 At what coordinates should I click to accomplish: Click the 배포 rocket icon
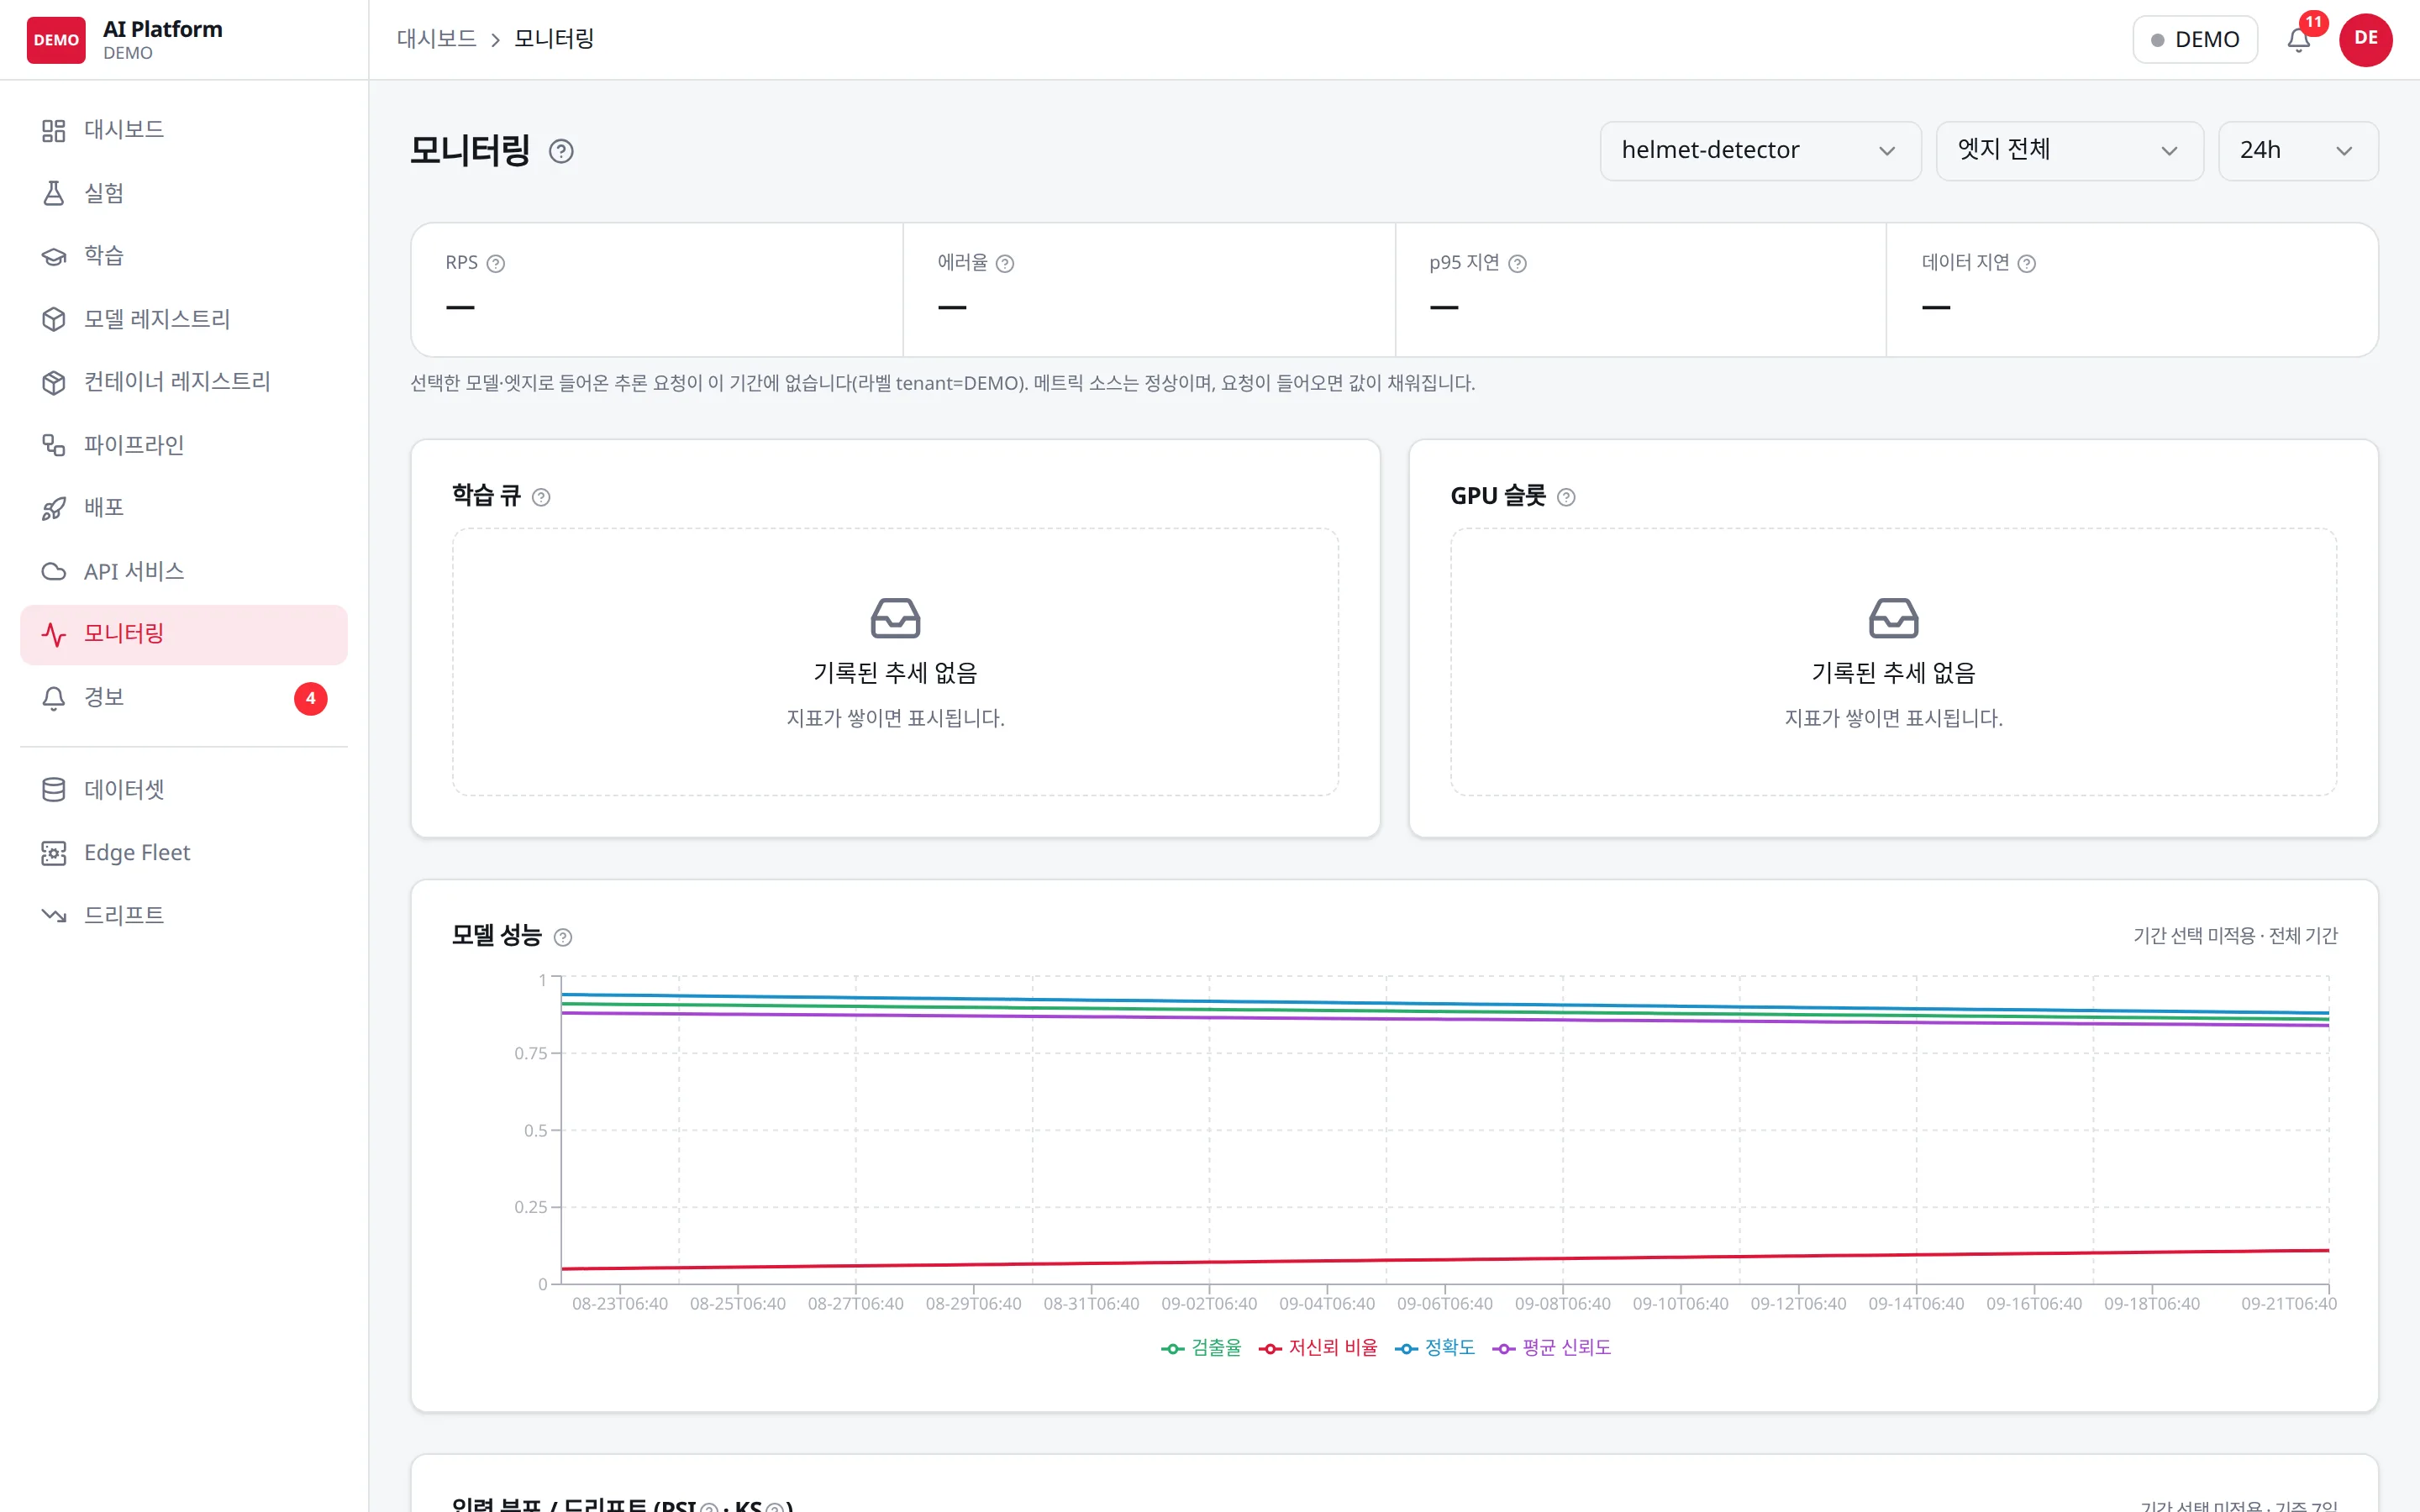(54, 508)
